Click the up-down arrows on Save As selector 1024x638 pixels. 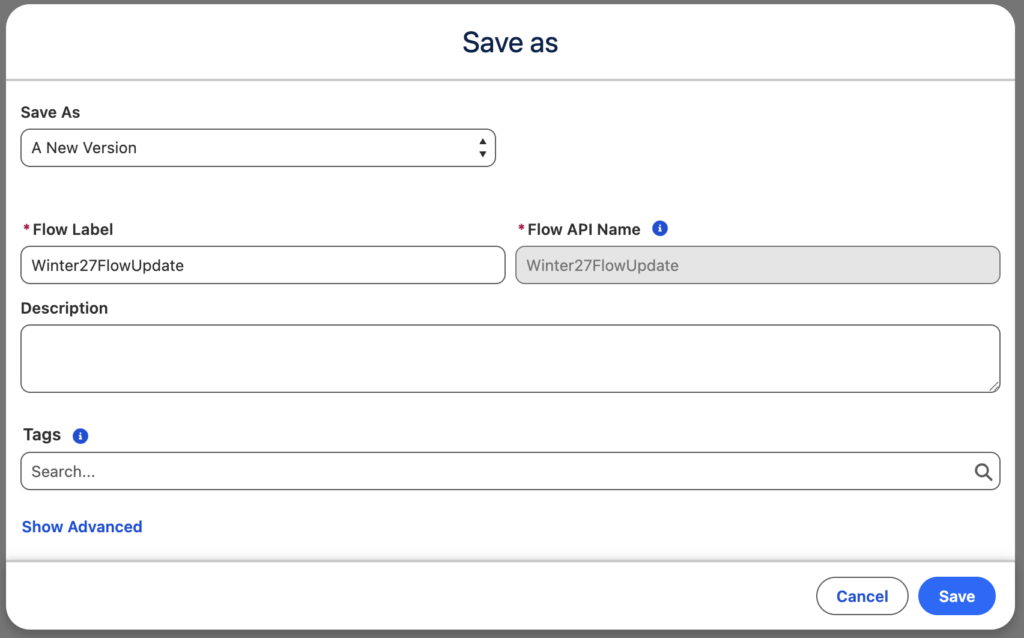[x=482, y=148]
